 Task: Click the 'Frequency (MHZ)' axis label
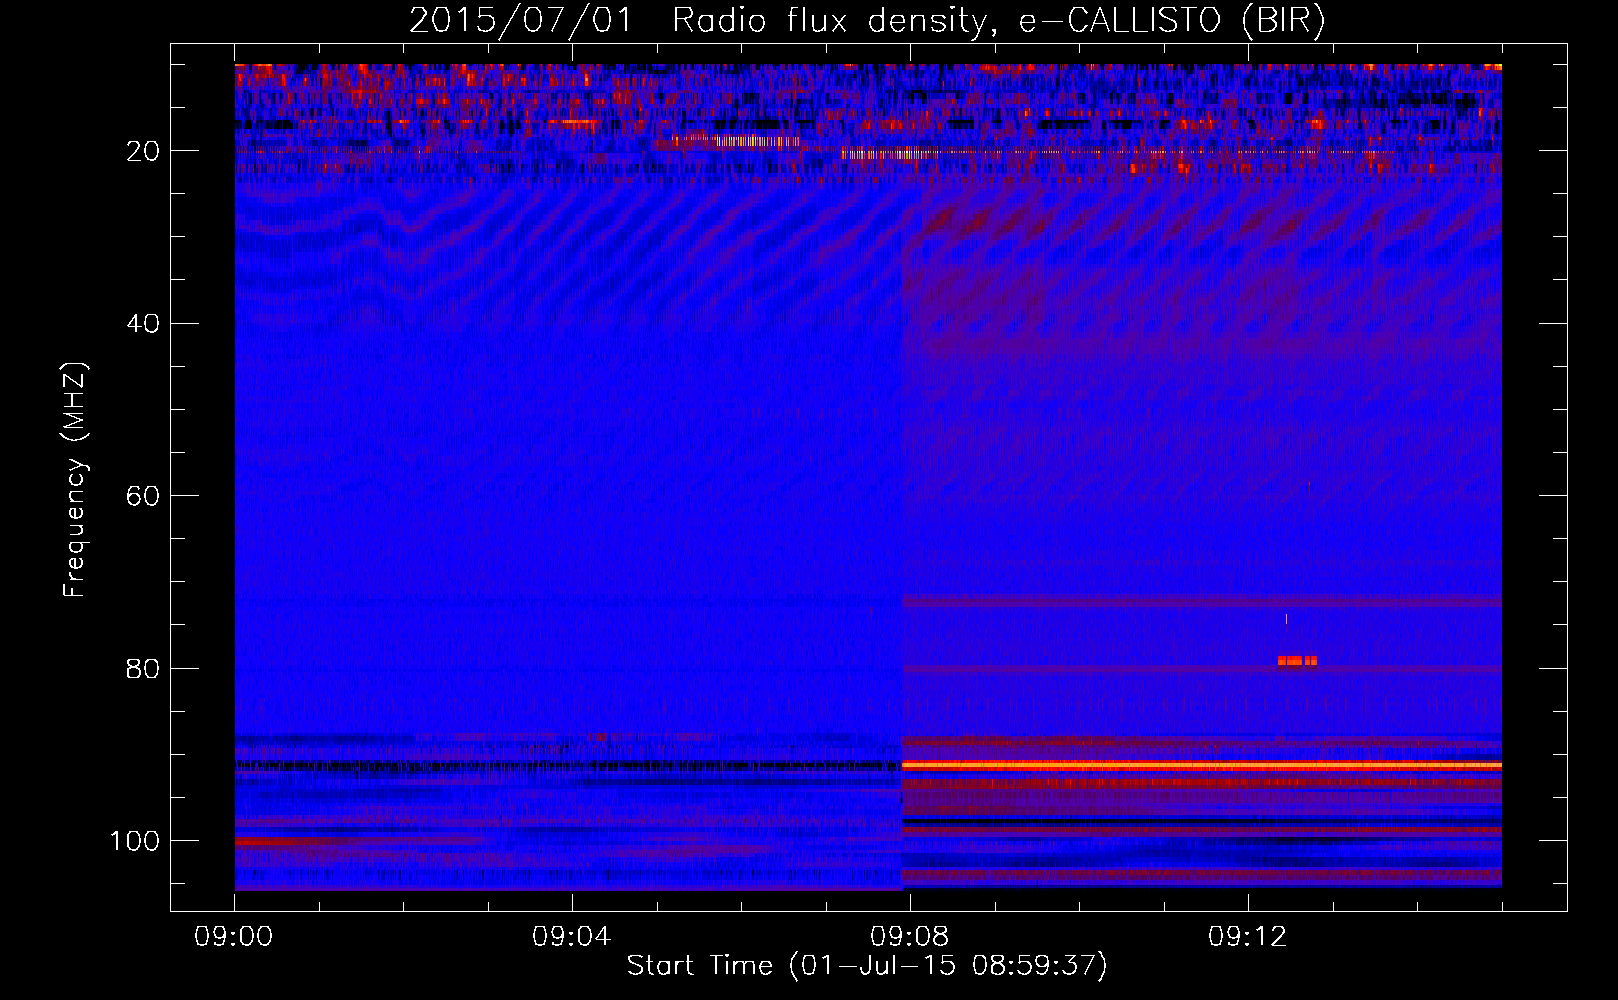pos(75,480)
